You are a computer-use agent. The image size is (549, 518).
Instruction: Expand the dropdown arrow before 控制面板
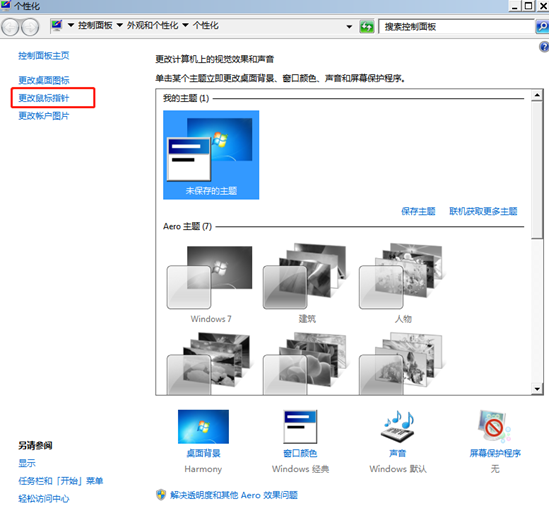(x=71, y=25)
